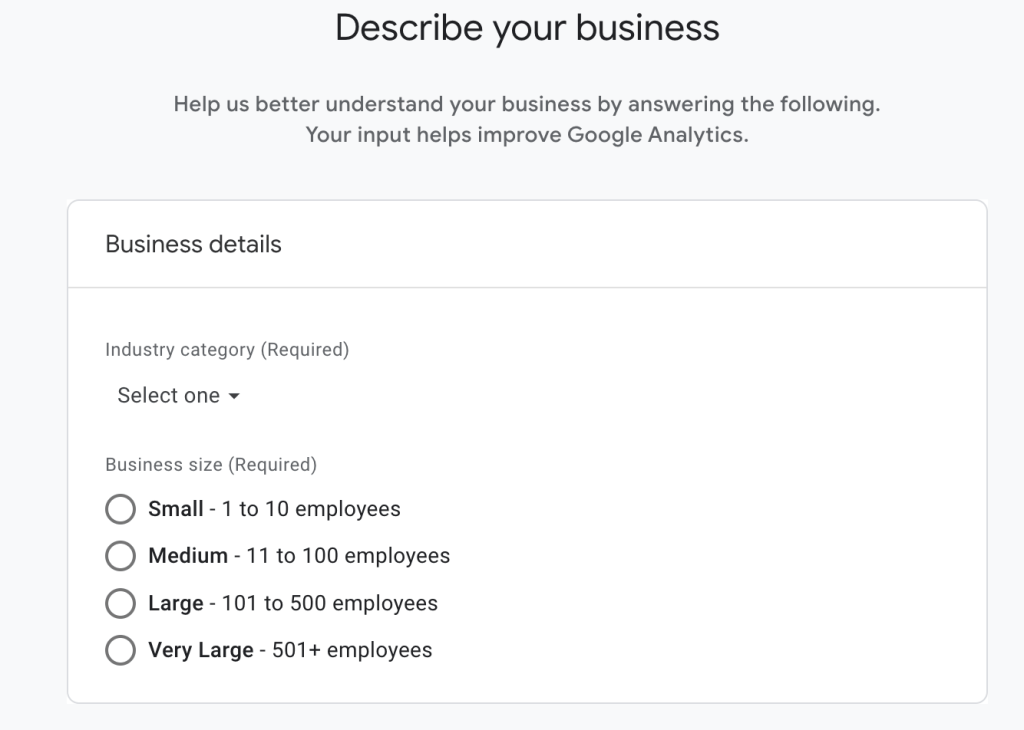Enable the Very Large radio button circle
This screenshot has height=730, width=1024.
pos(120,651)
